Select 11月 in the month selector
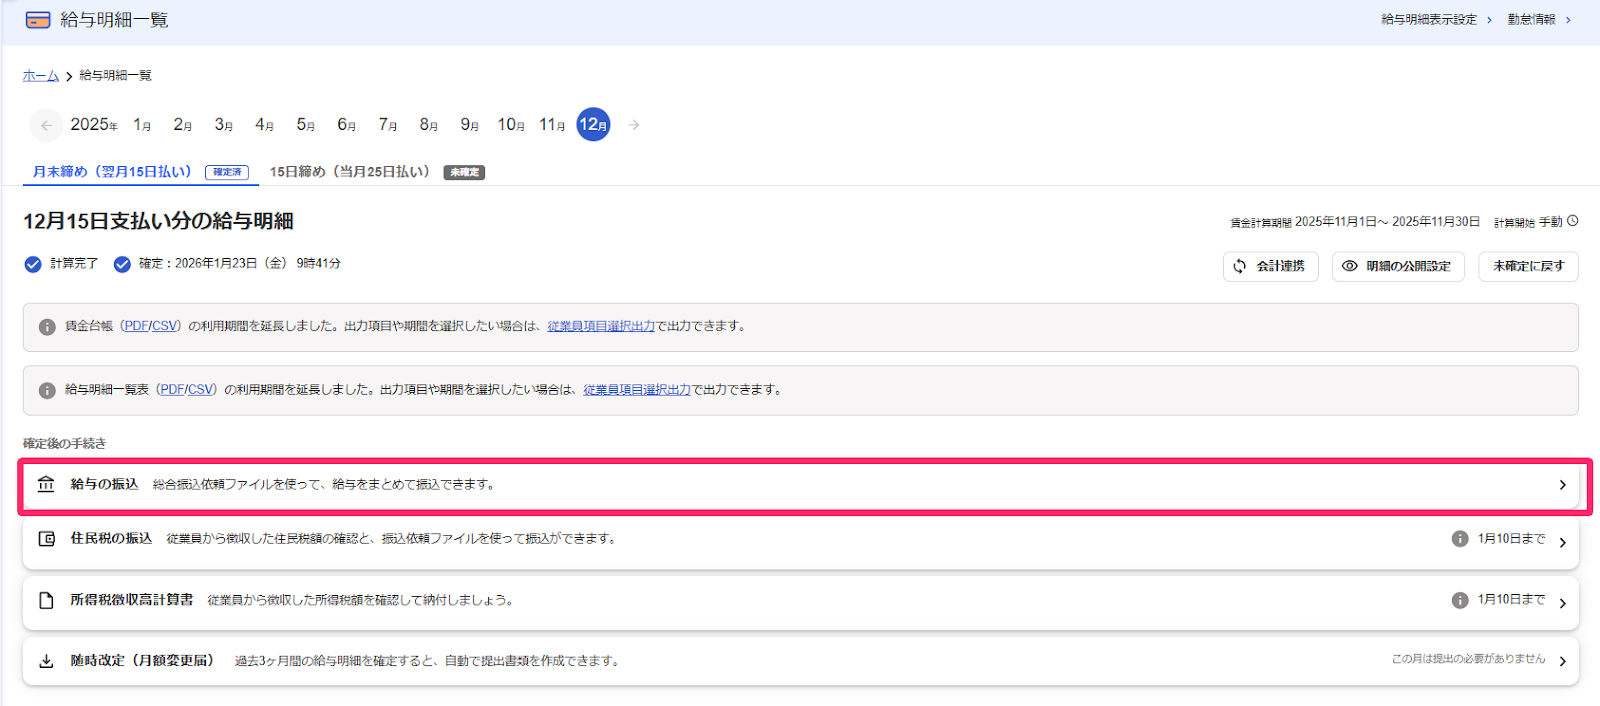1600x706 pixels. click(552, 125)
